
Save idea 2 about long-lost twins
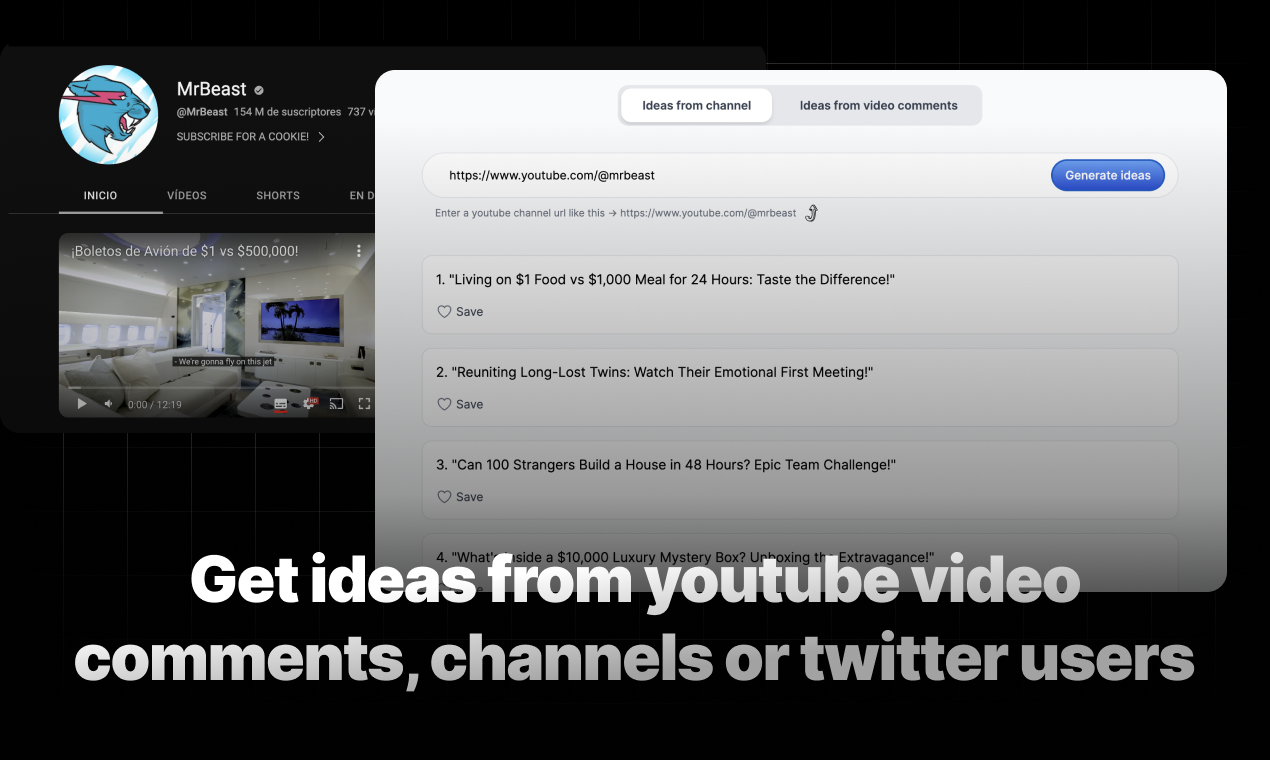[460, 404]
